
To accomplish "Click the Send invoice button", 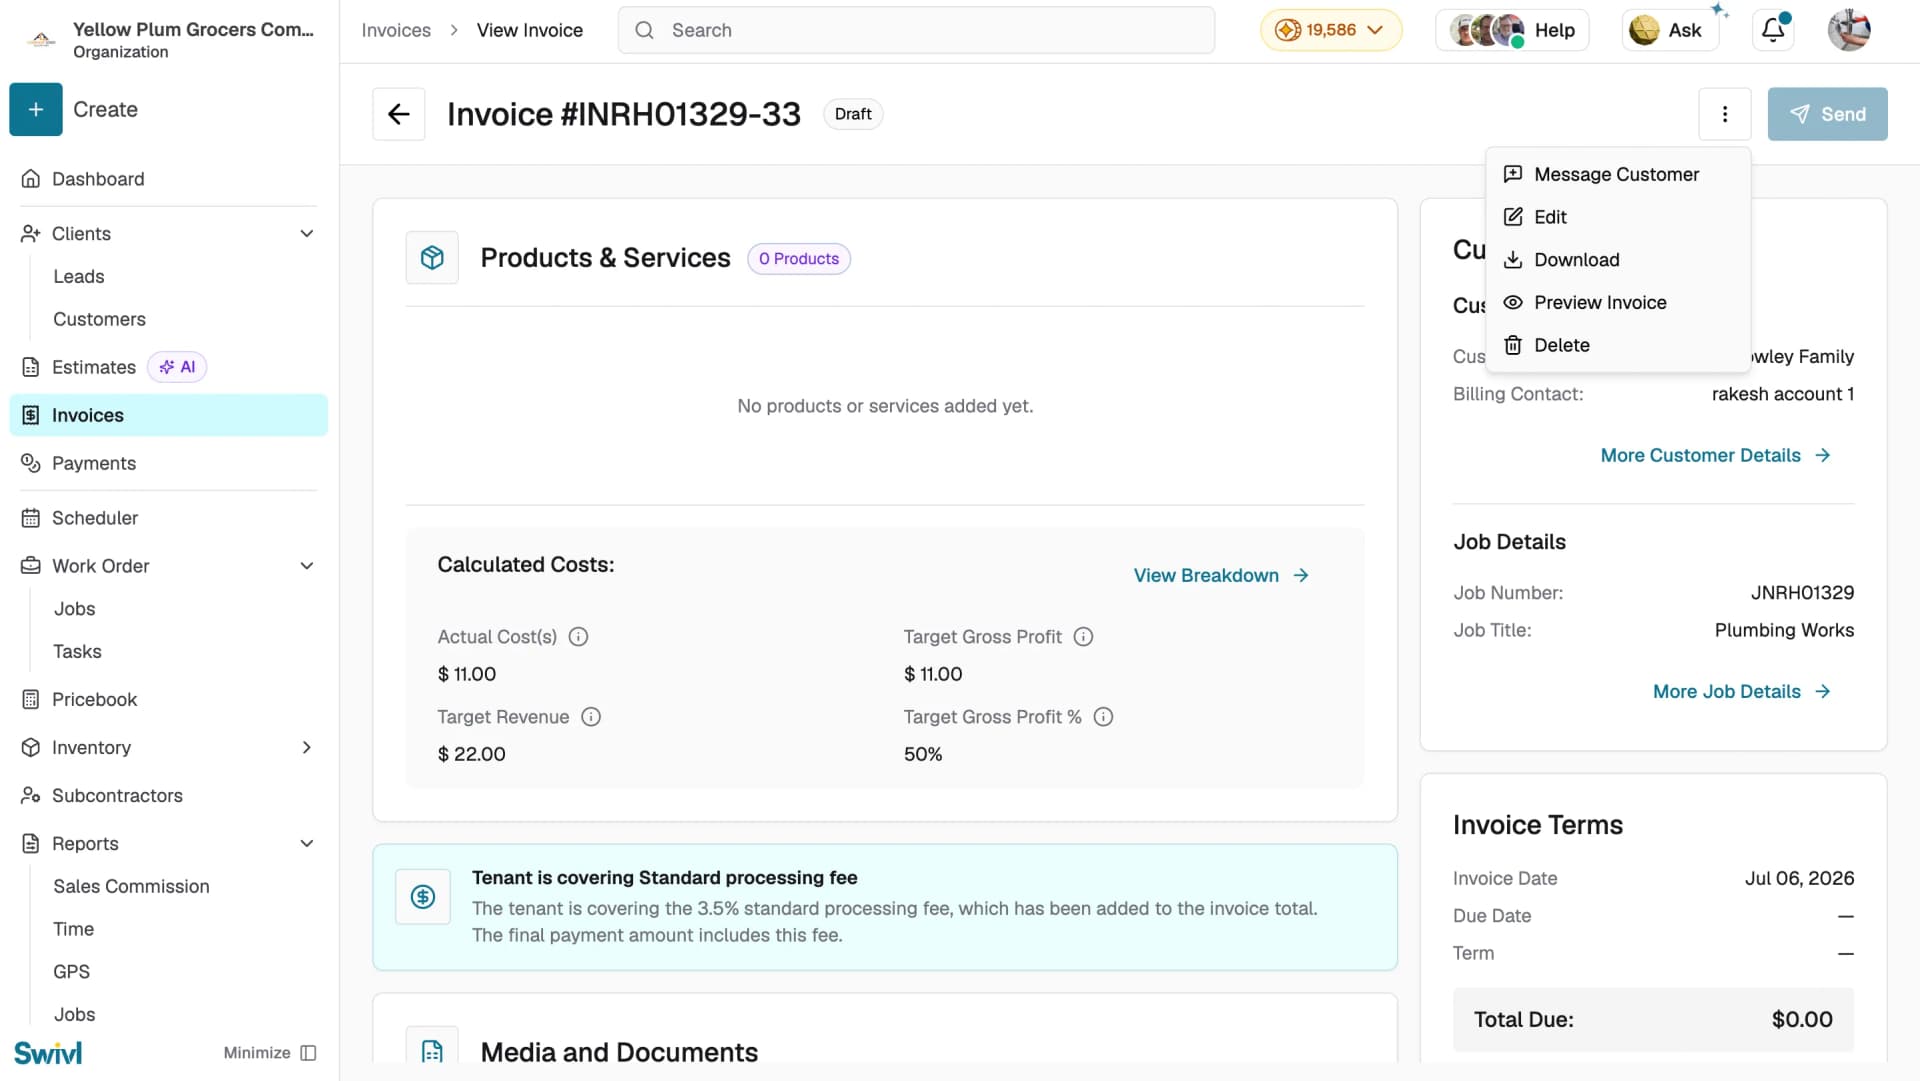I will coord(1827,114).
